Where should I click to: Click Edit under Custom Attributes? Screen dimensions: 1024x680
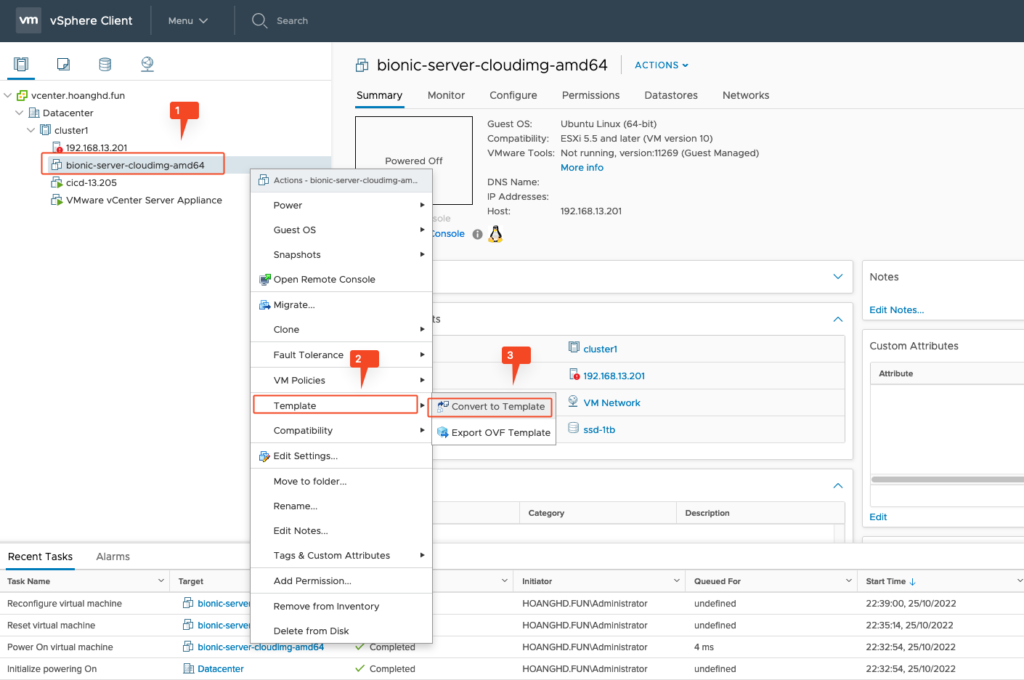pos(878,517)
